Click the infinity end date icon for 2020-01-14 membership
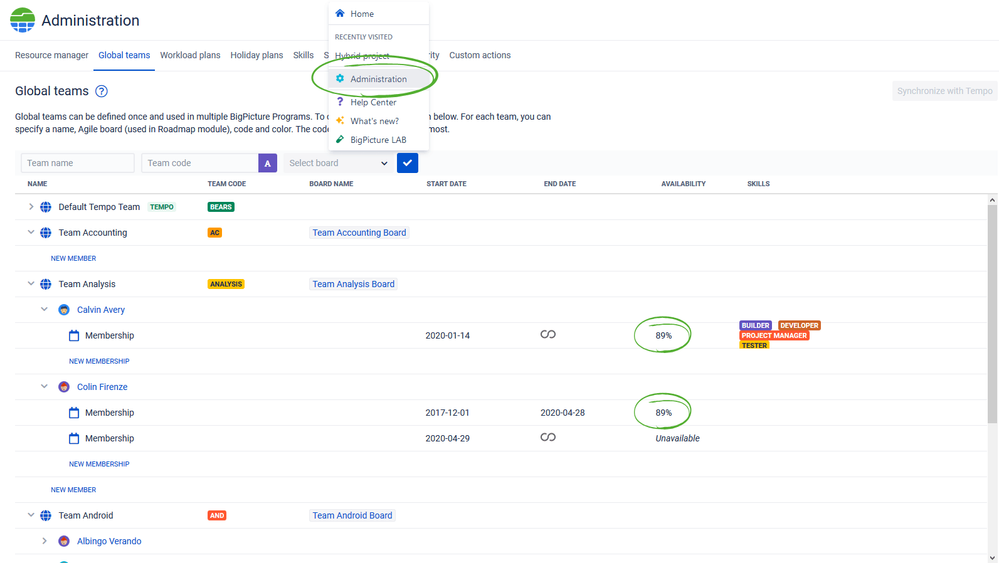 548,334
